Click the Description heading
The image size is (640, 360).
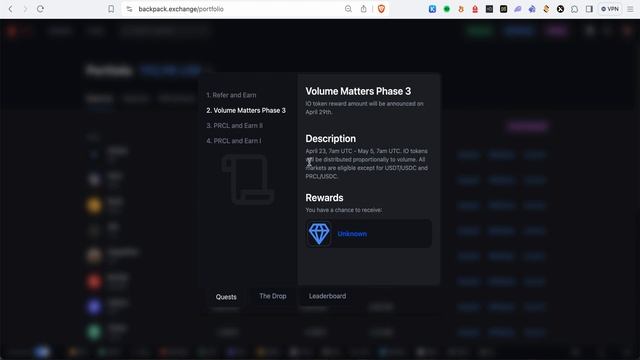pos(330,138)
